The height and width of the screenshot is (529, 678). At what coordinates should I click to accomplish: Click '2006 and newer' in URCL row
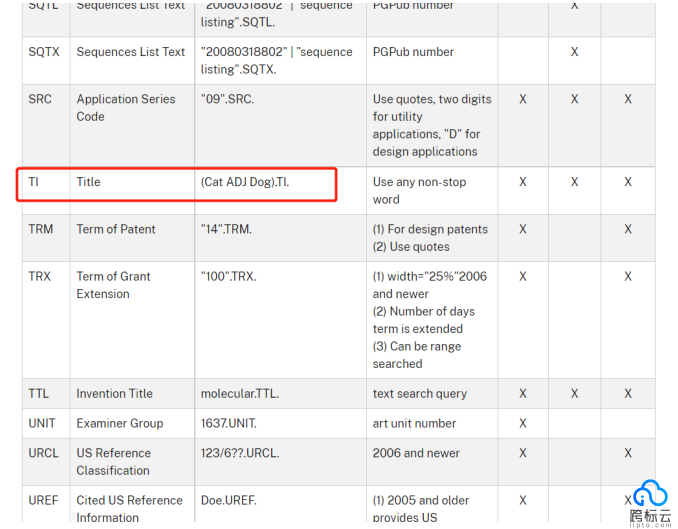pyautogui.click(x=416, y=453)
